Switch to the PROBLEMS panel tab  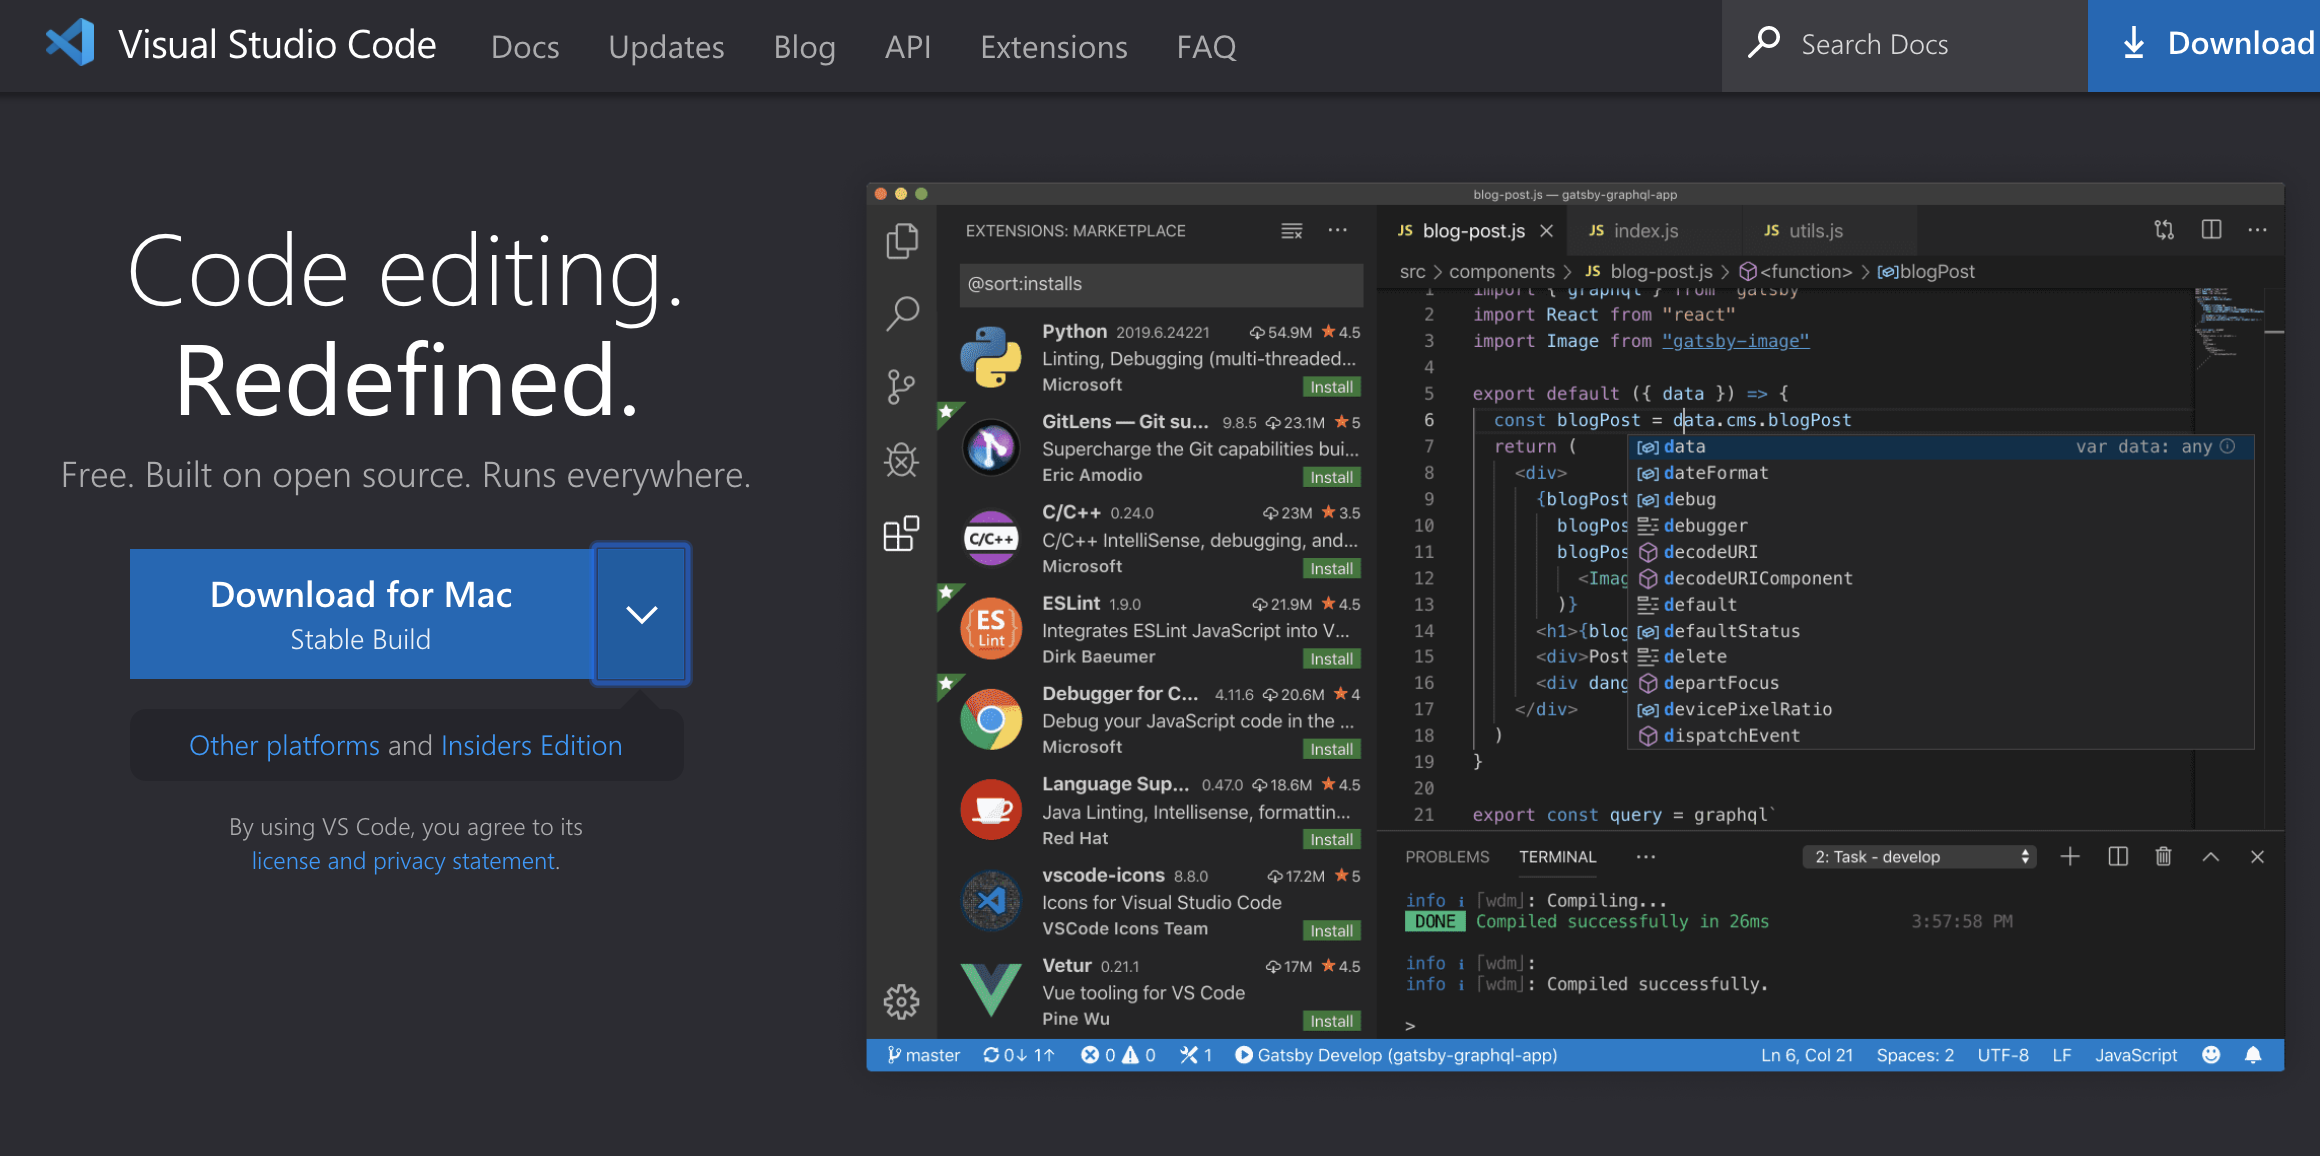pos(1447,857)
